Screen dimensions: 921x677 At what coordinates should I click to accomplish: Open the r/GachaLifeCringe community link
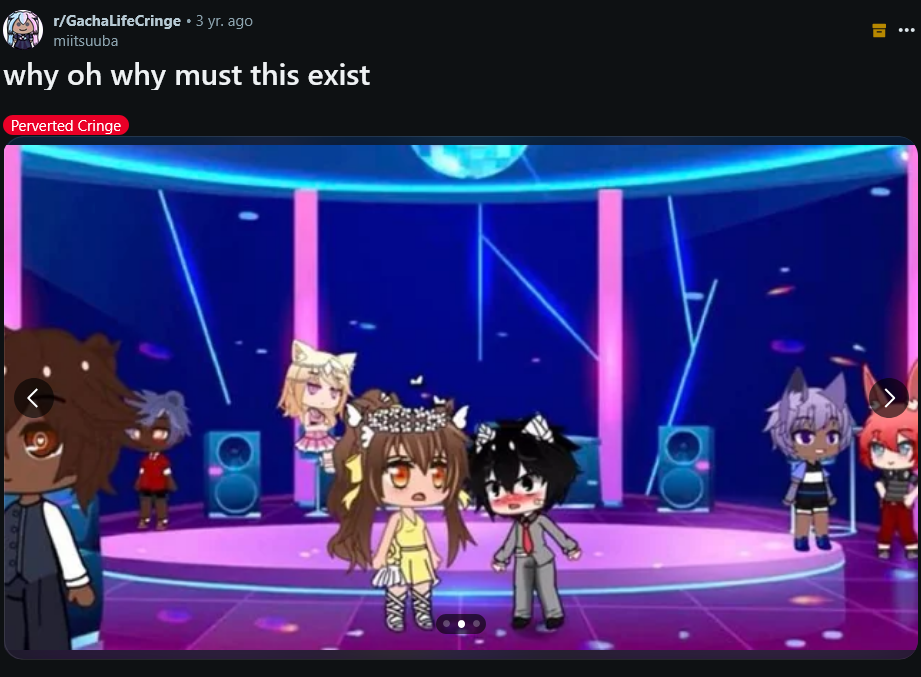click(117, 21)
